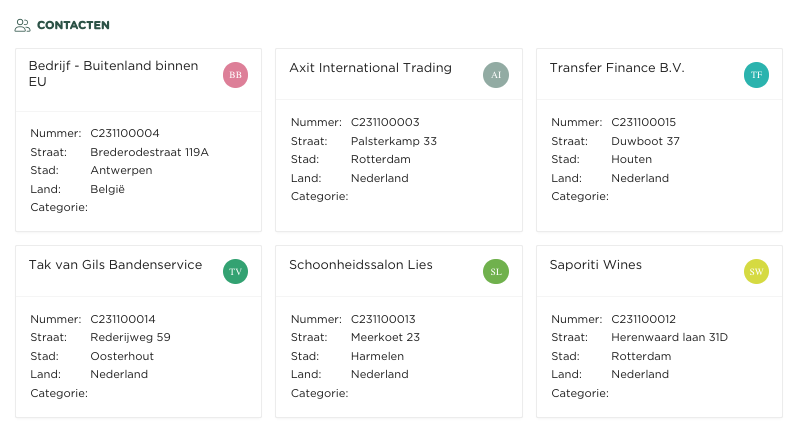Click the yellow SW avatar badge
Image resolution: width=794 pixels, height=426 pixels.
tap(756, 271)
